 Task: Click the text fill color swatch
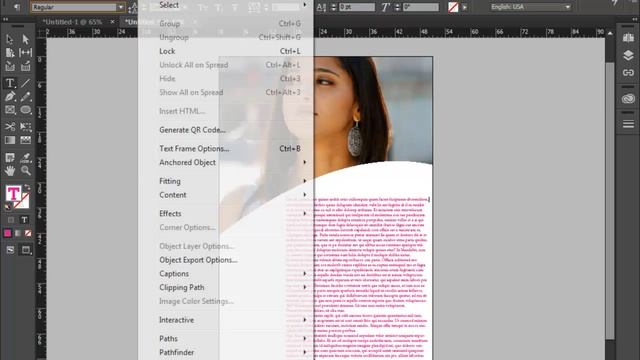[13, 193]
